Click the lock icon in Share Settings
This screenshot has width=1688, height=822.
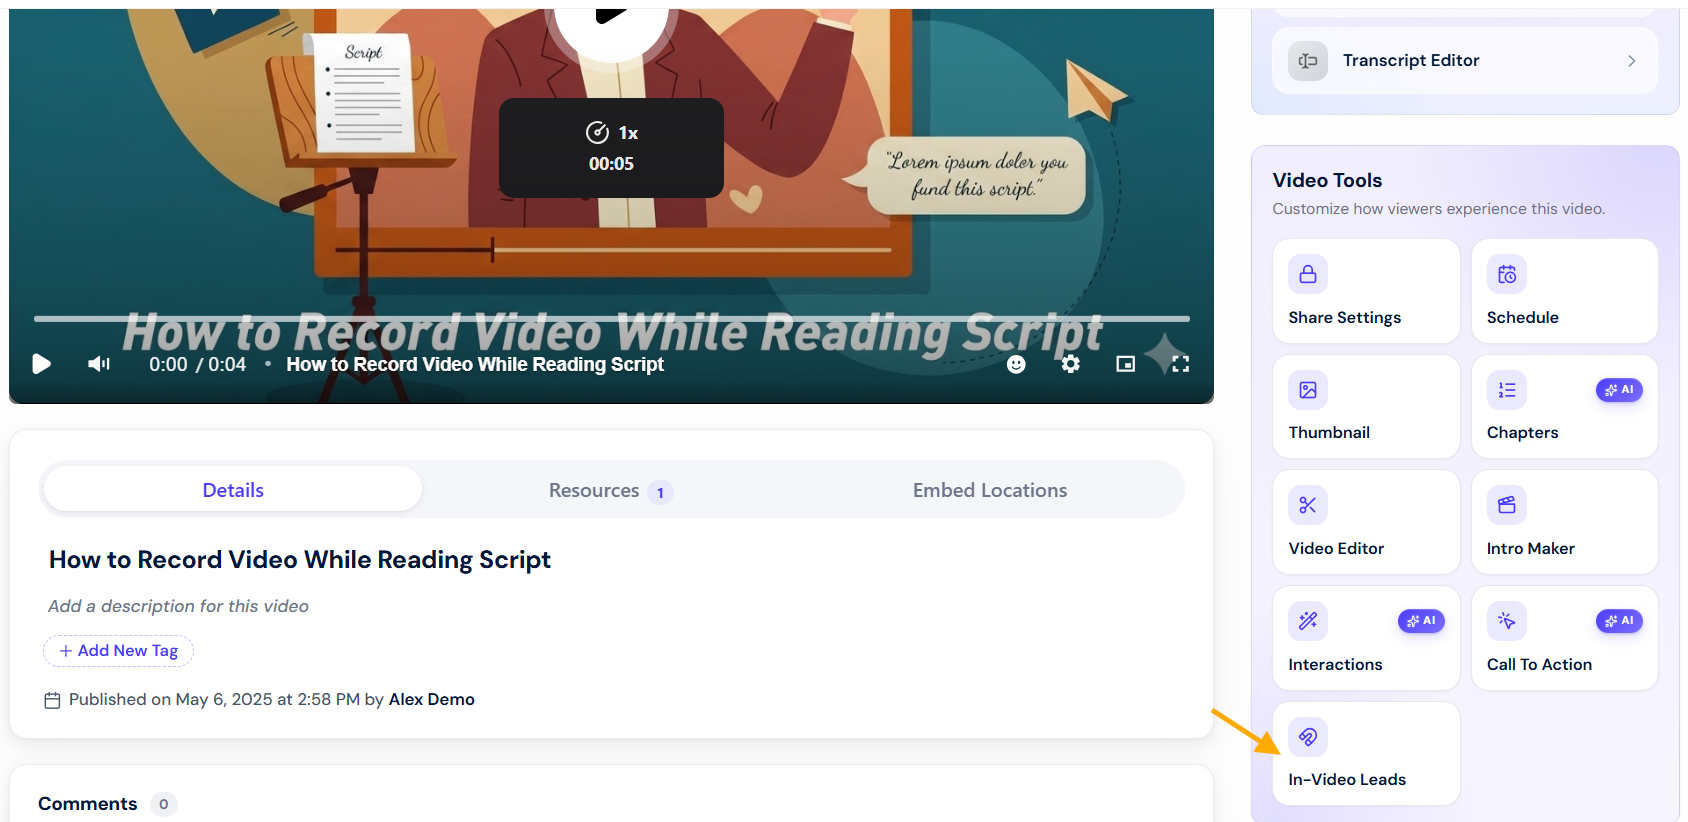(x=1308, y=274)
